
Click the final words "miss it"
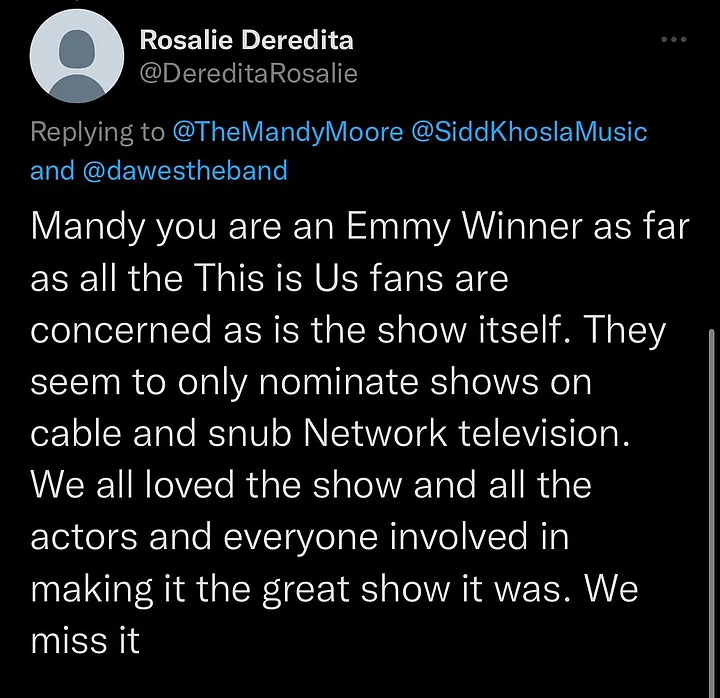pos(85,641)
